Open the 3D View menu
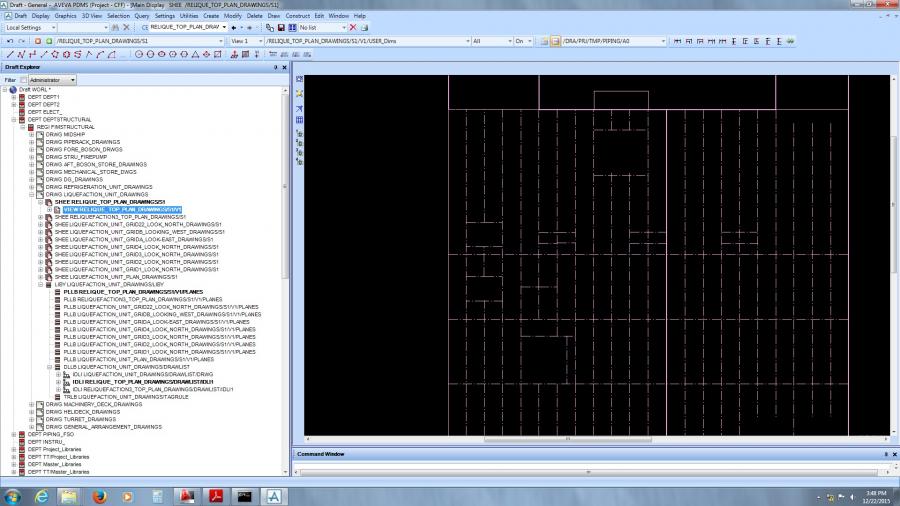Screen dimensions: 900x506 coord(92,16)
